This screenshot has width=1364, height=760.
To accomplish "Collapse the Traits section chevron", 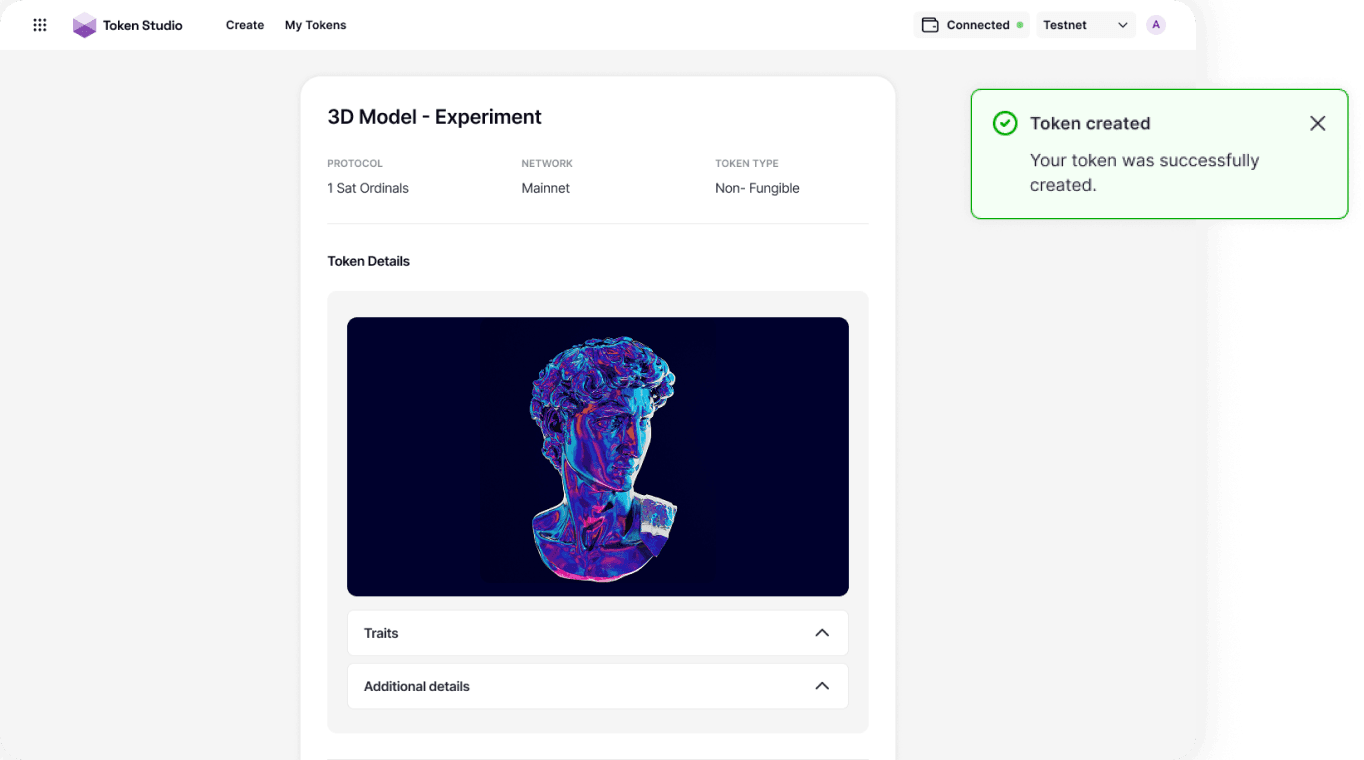I will coord(822,633).
